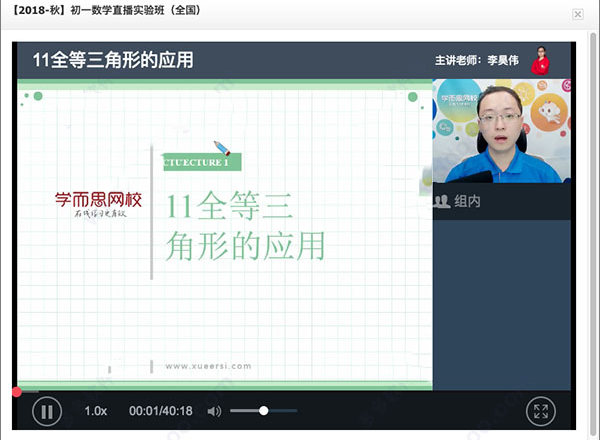Click the teacher webcam video
Screen dimensions: 601x440
point(501,131)
